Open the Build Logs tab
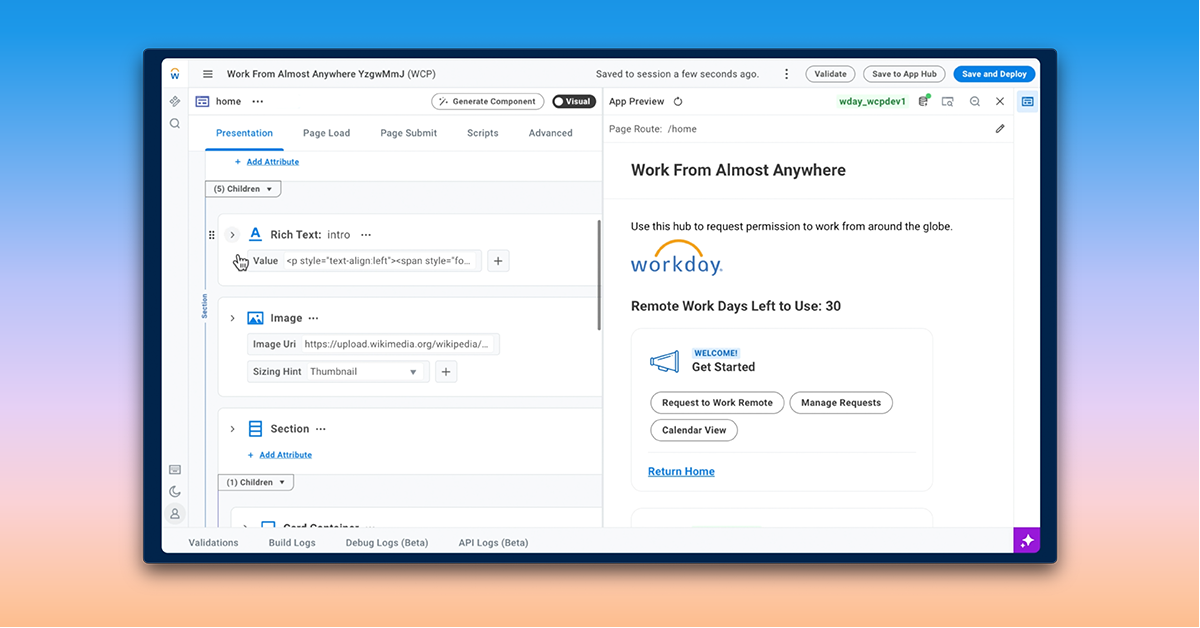This screenshot has height=628, width=1200. point(292,543)
